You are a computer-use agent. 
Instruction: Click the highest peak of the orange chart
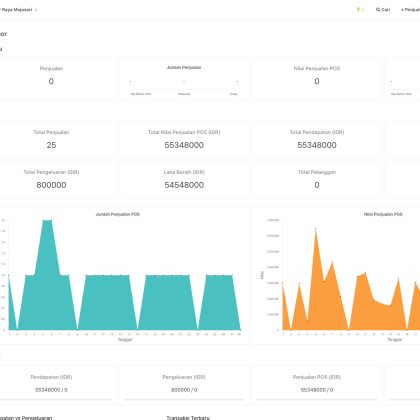pos(315,229)
